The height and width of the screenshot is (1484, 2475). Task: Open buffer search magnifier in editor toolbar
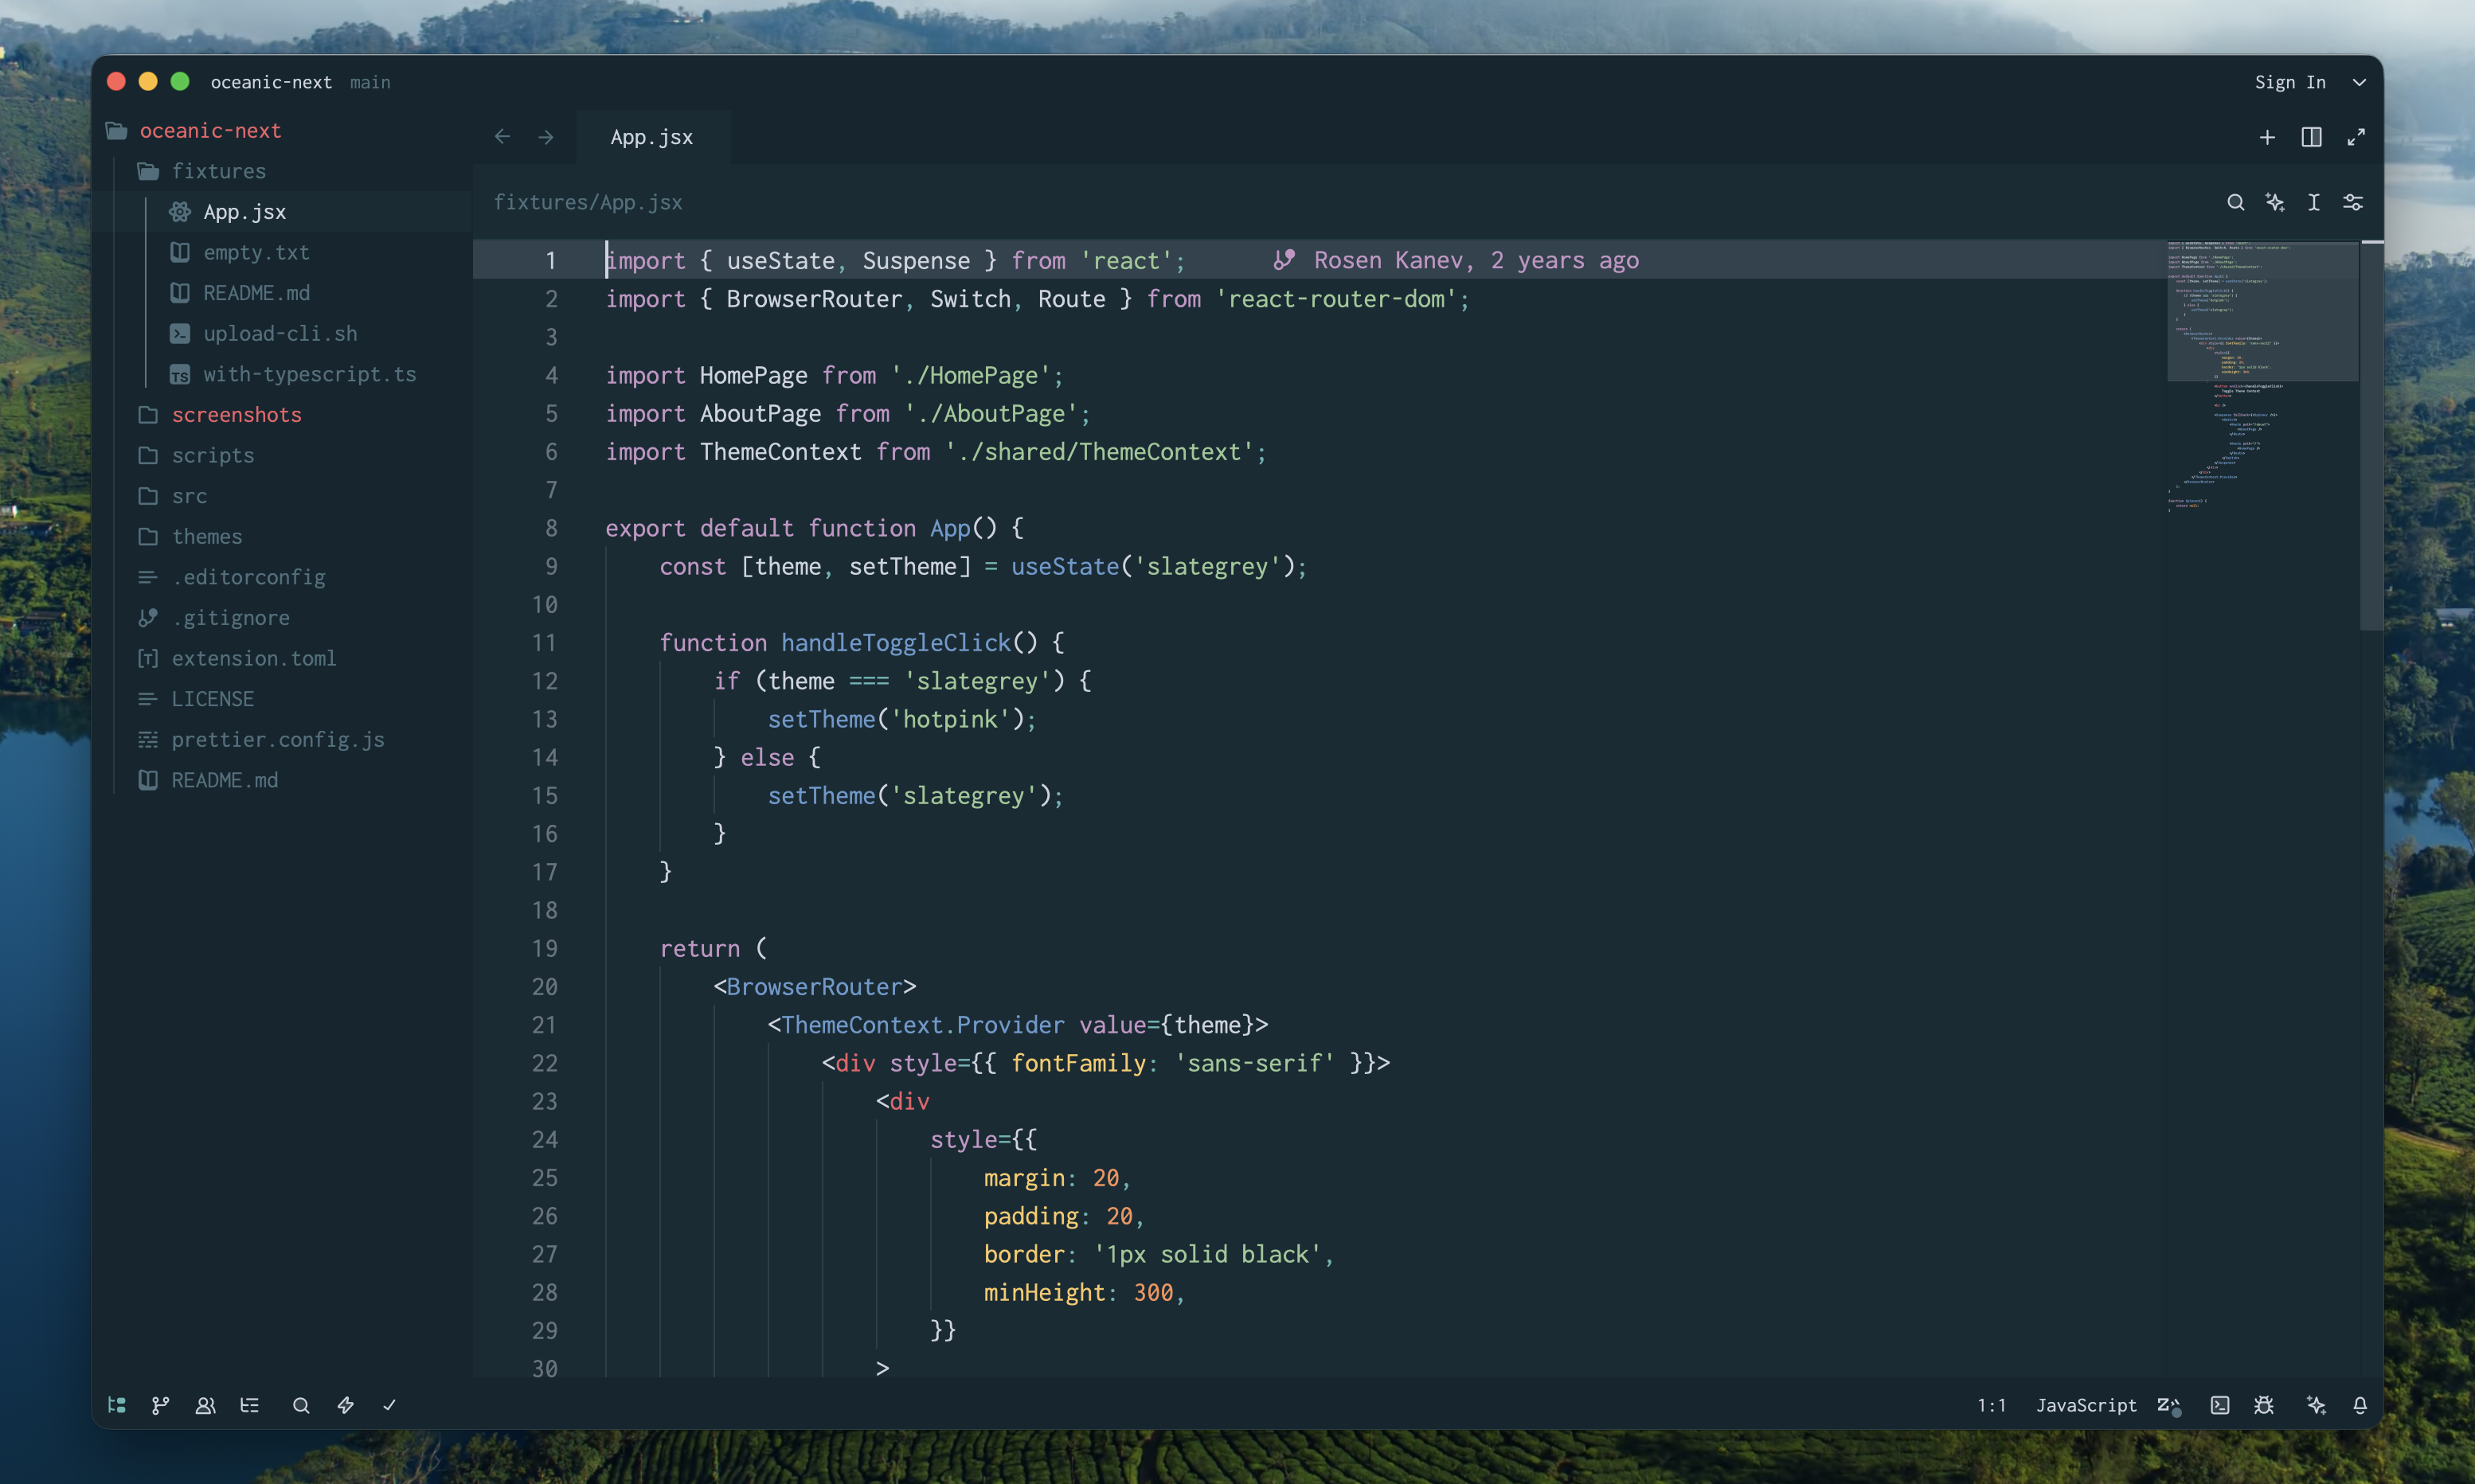(x=2236, y=202)
